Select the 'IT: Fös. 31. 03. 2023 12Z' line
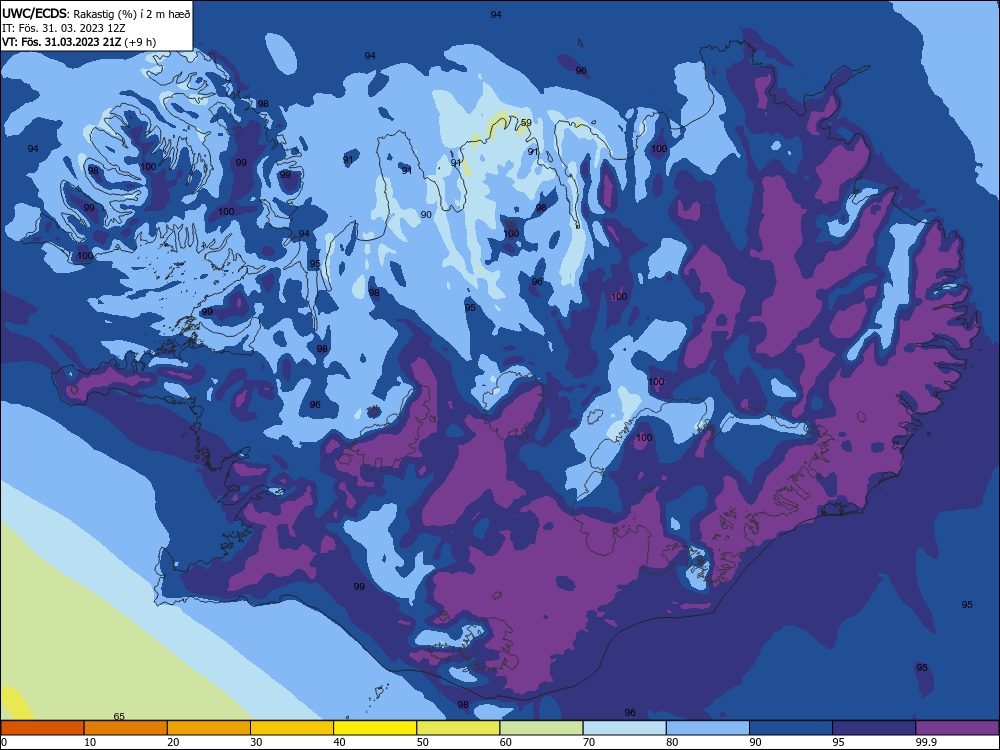This screenshot has width=1000, height=750. point(62,28)
